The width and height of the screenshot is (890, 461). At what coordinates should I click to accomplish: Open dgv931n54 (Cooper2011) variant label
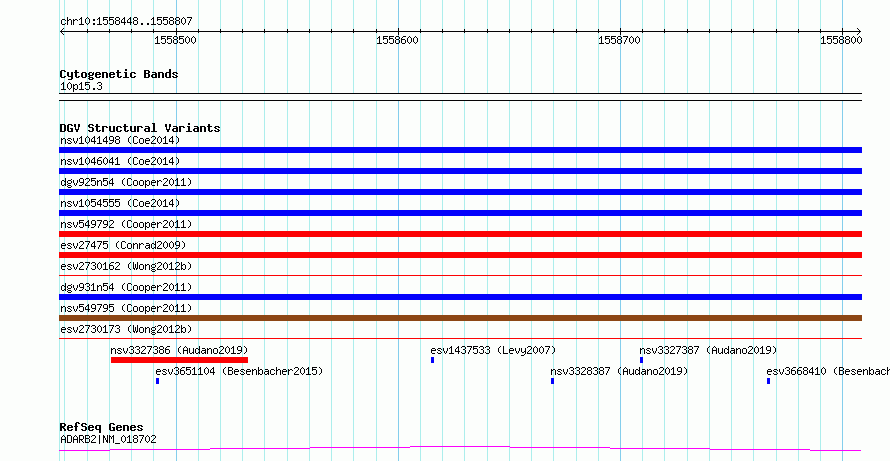click(126, 287)
